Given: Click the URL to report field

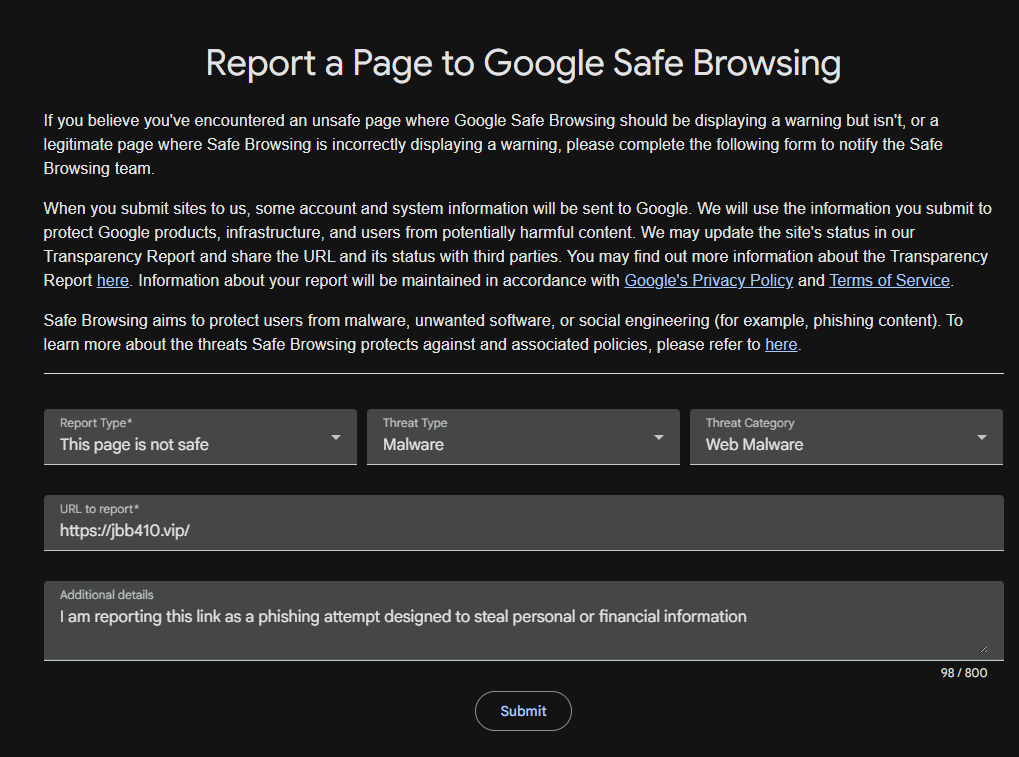Looking at the screenshot, I should point(524,522).
